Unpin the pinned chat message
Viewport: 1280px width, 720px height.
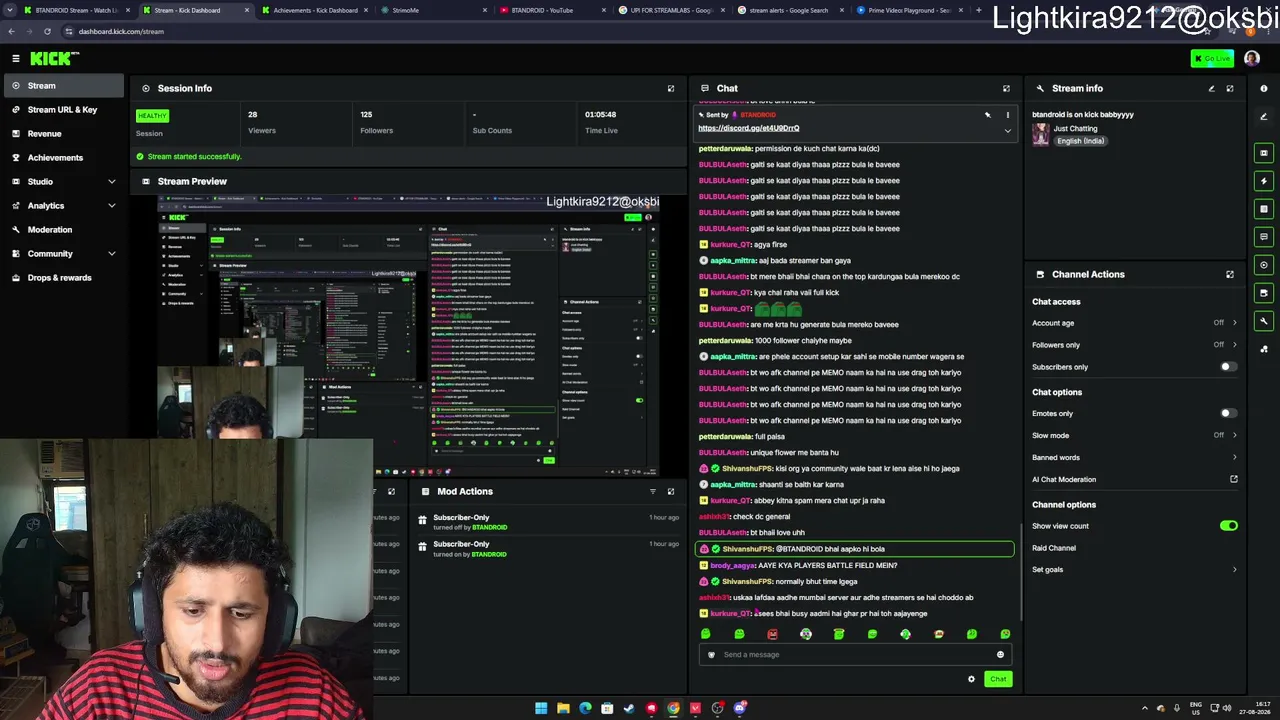click(987, 115)
